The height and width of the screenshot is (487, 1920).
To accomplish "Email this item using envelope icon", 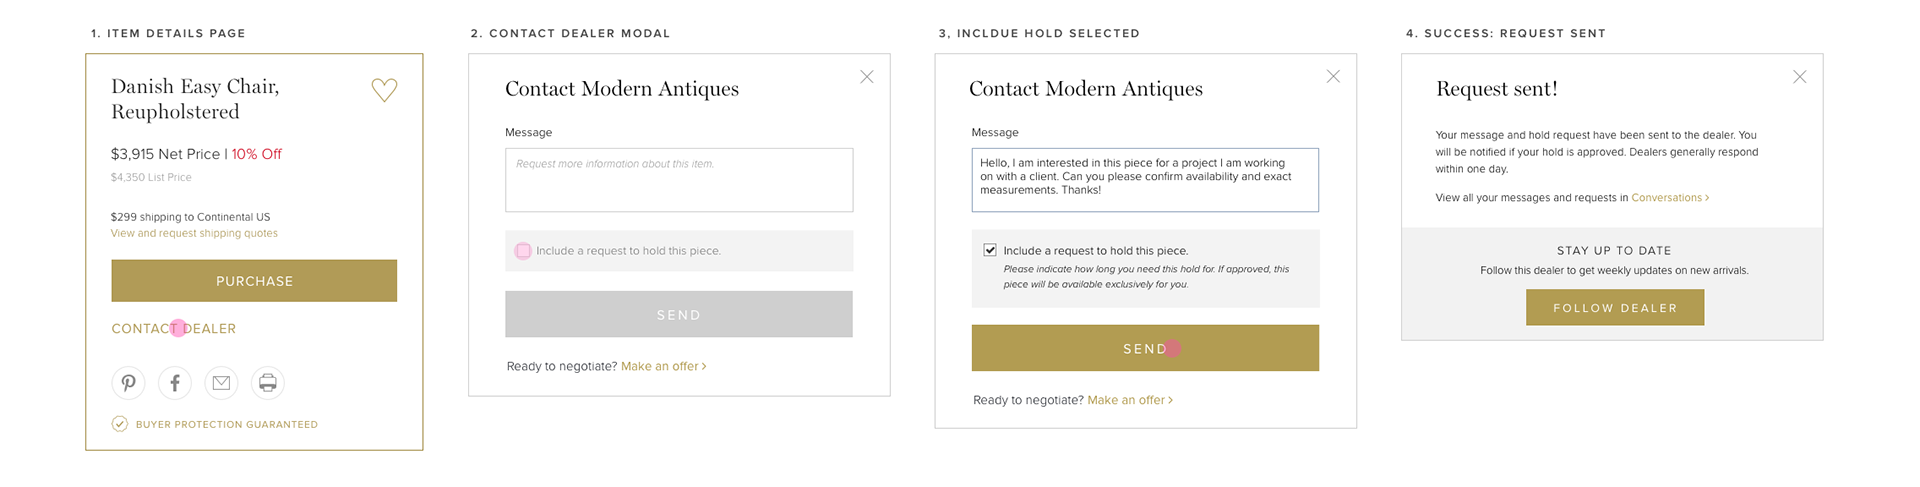I will (221, 383).
